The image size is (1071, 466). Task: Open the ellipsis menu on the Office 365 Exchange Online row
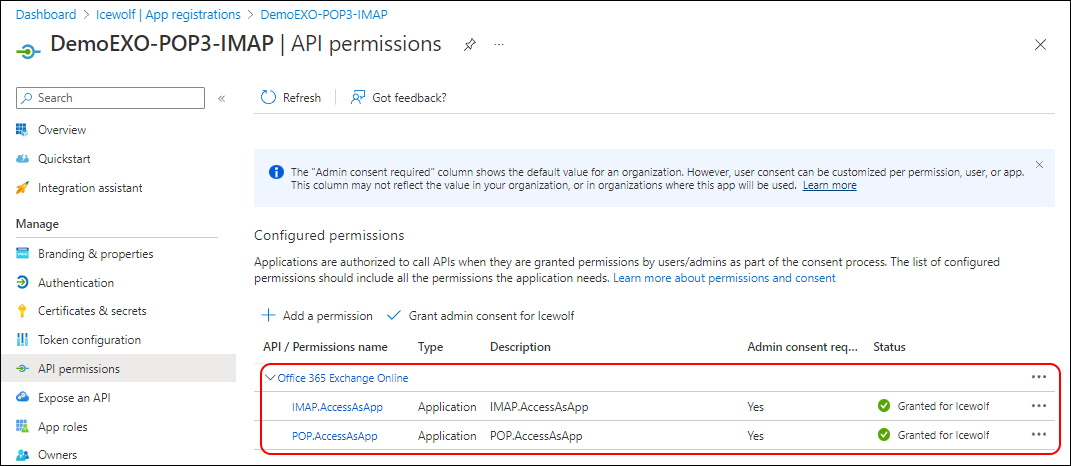pos(1039,377)
